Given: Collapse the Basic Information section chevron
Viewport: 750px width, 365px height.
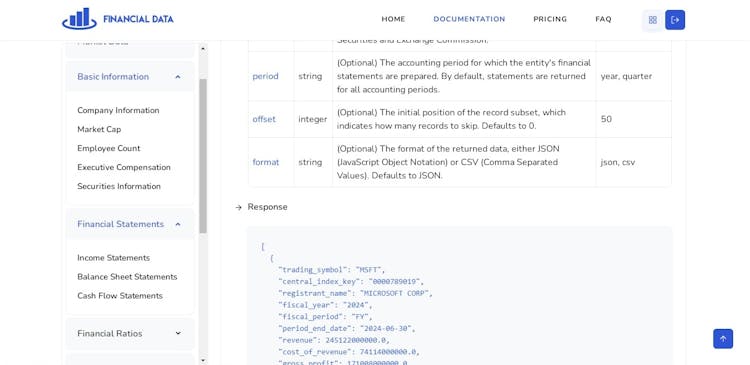Looking at the screenshot, I should click(178, 77).
